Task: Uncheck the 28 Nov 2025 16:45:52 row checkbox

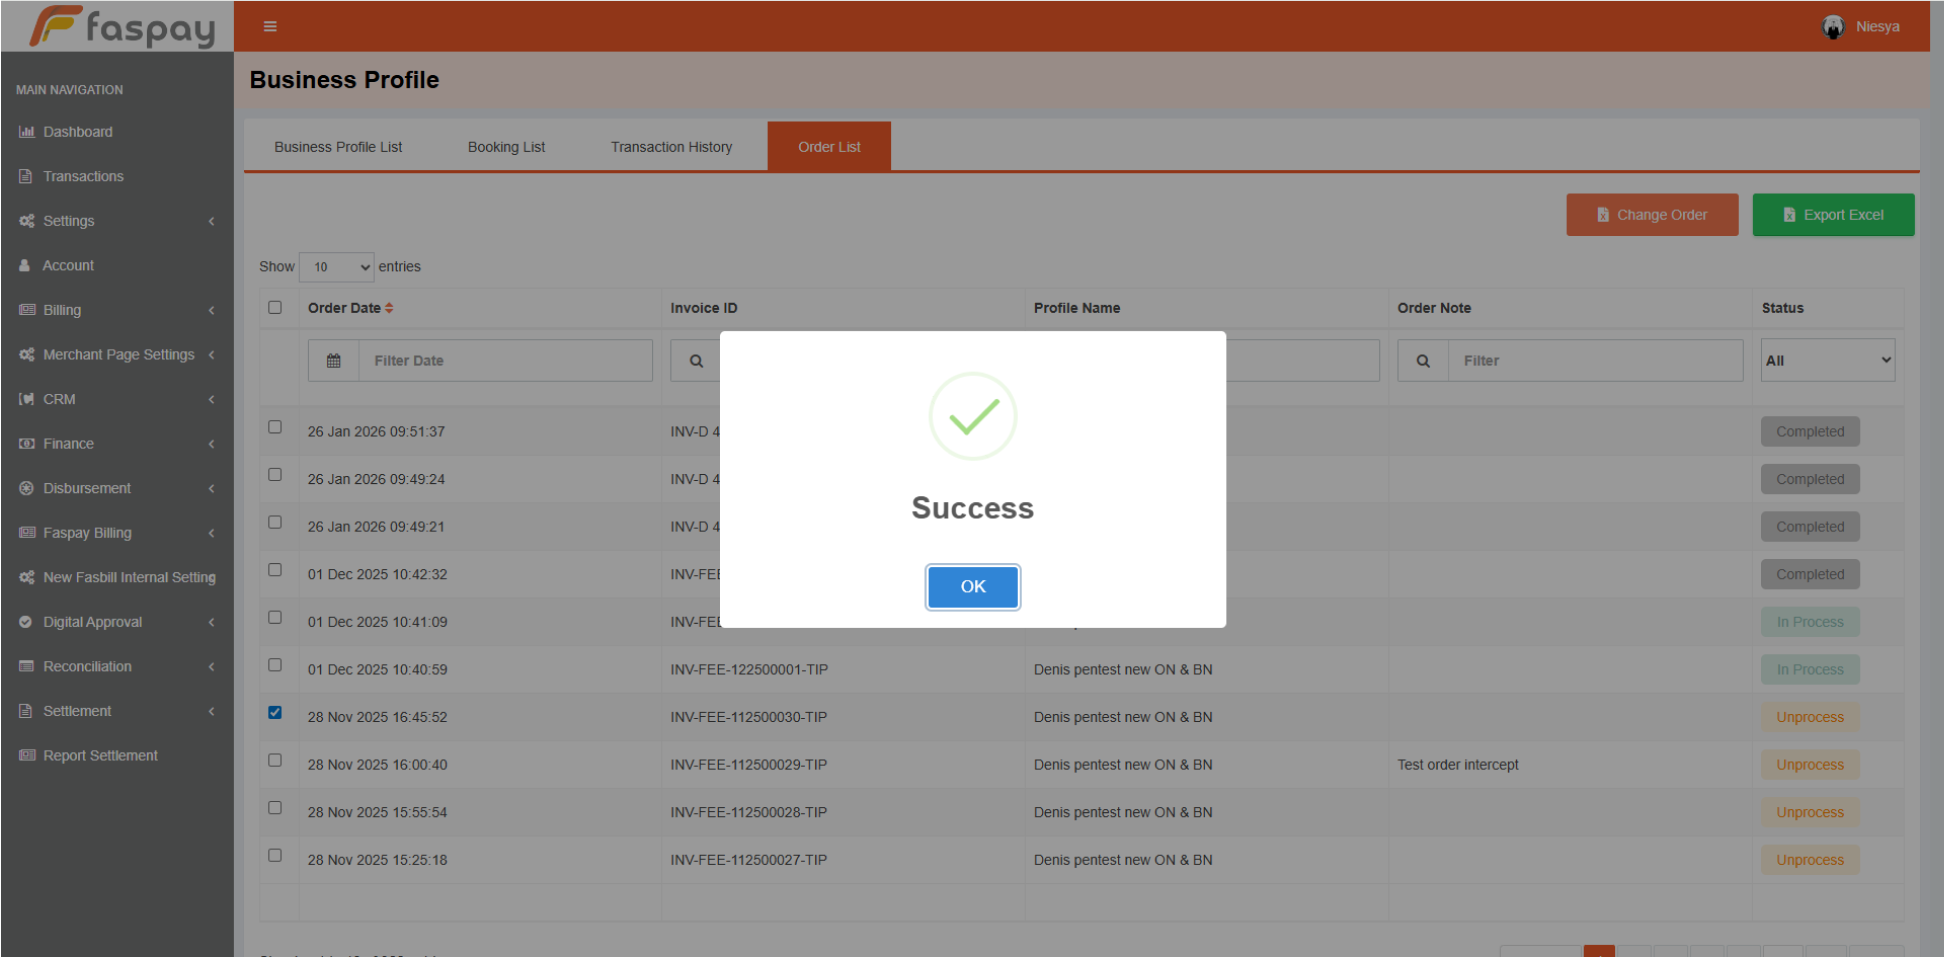Action: pos(275,713)
